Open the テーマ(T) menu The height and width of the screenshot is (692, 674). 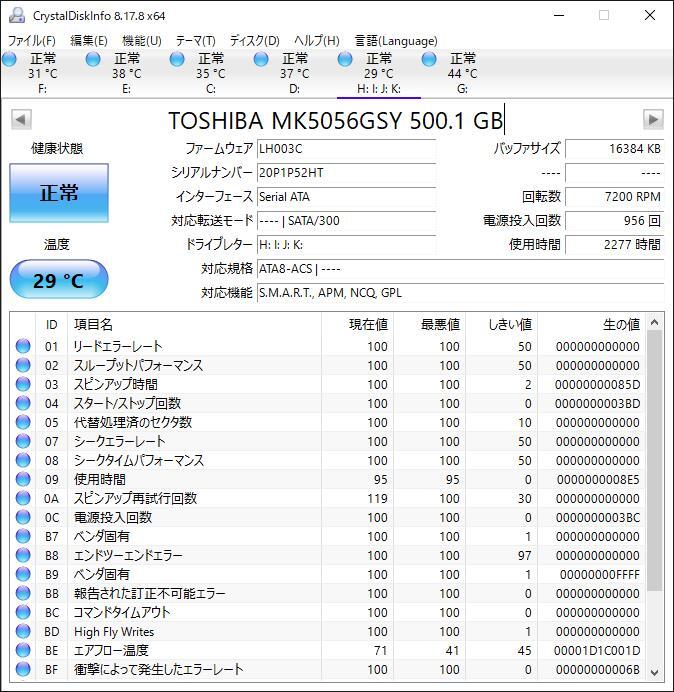click(196, 41)
